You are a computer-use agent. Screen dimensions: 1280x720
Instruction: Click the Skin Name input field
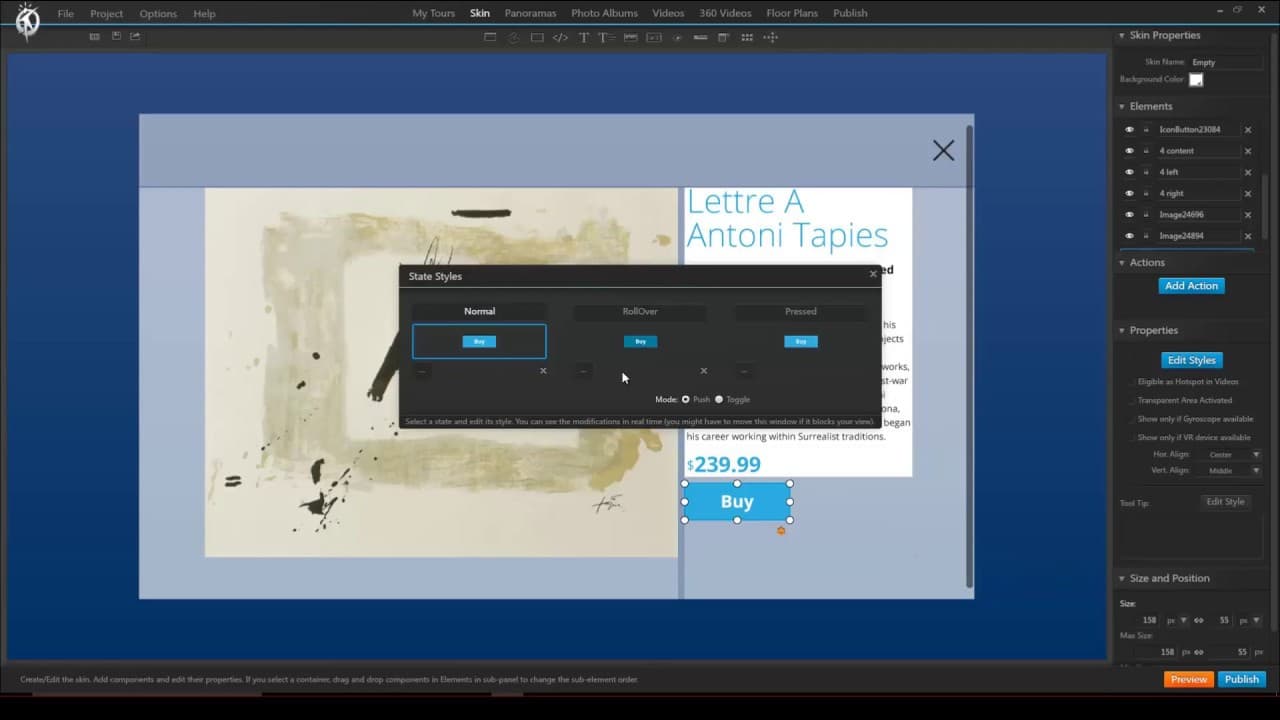(1226, 62)
